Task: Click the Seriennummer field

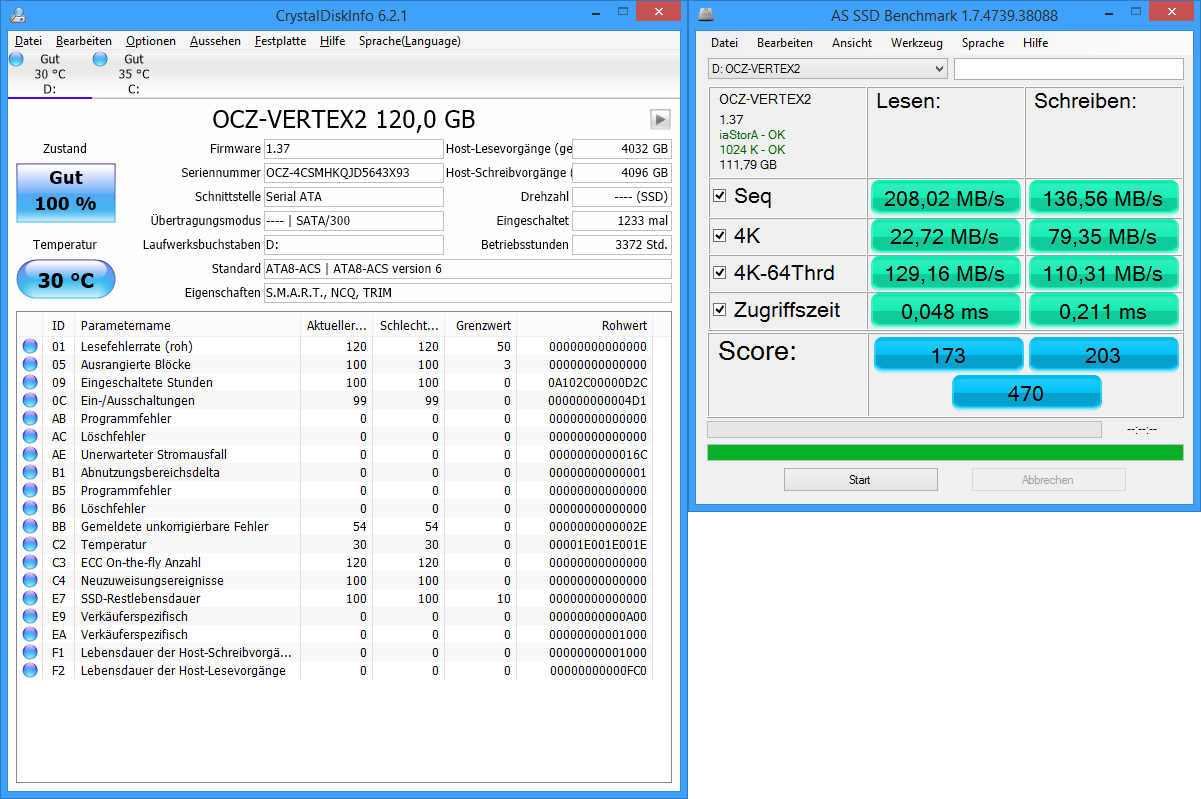Action: (354, 173)
